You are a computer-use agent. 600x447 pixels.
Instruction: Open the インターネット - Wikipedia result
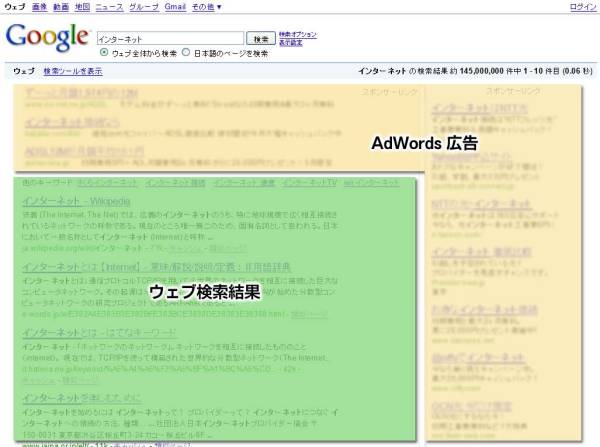(76, 201)
